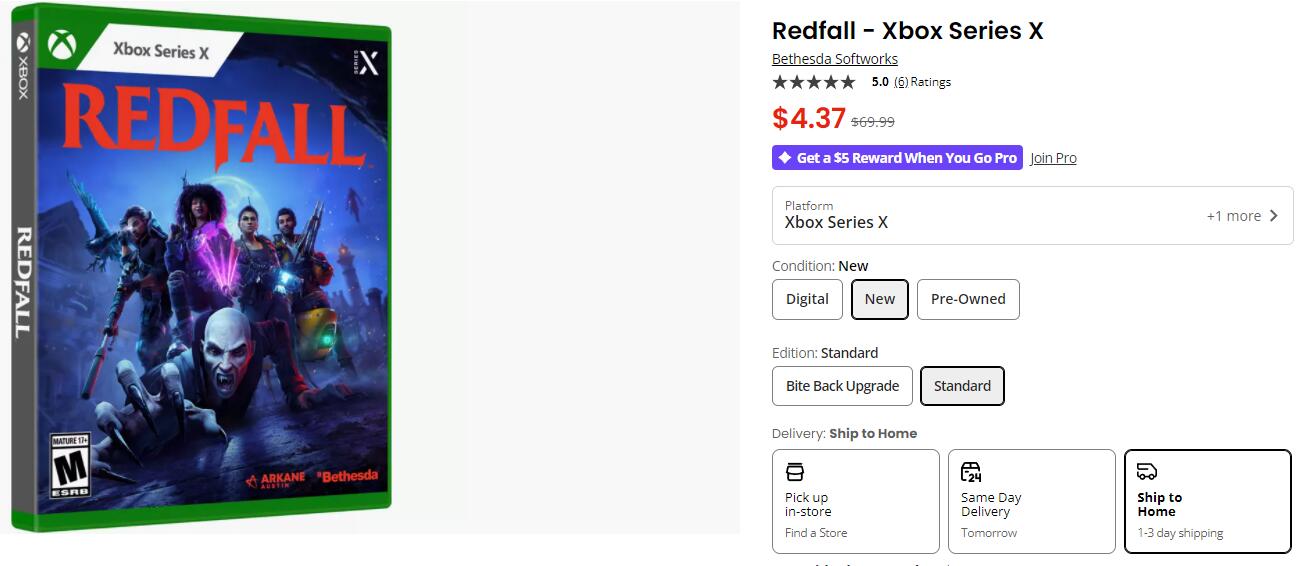Screen dimensions: 1305x566
Task: Open the Bethesda Softworks brand link
Action: coord(834,59)
